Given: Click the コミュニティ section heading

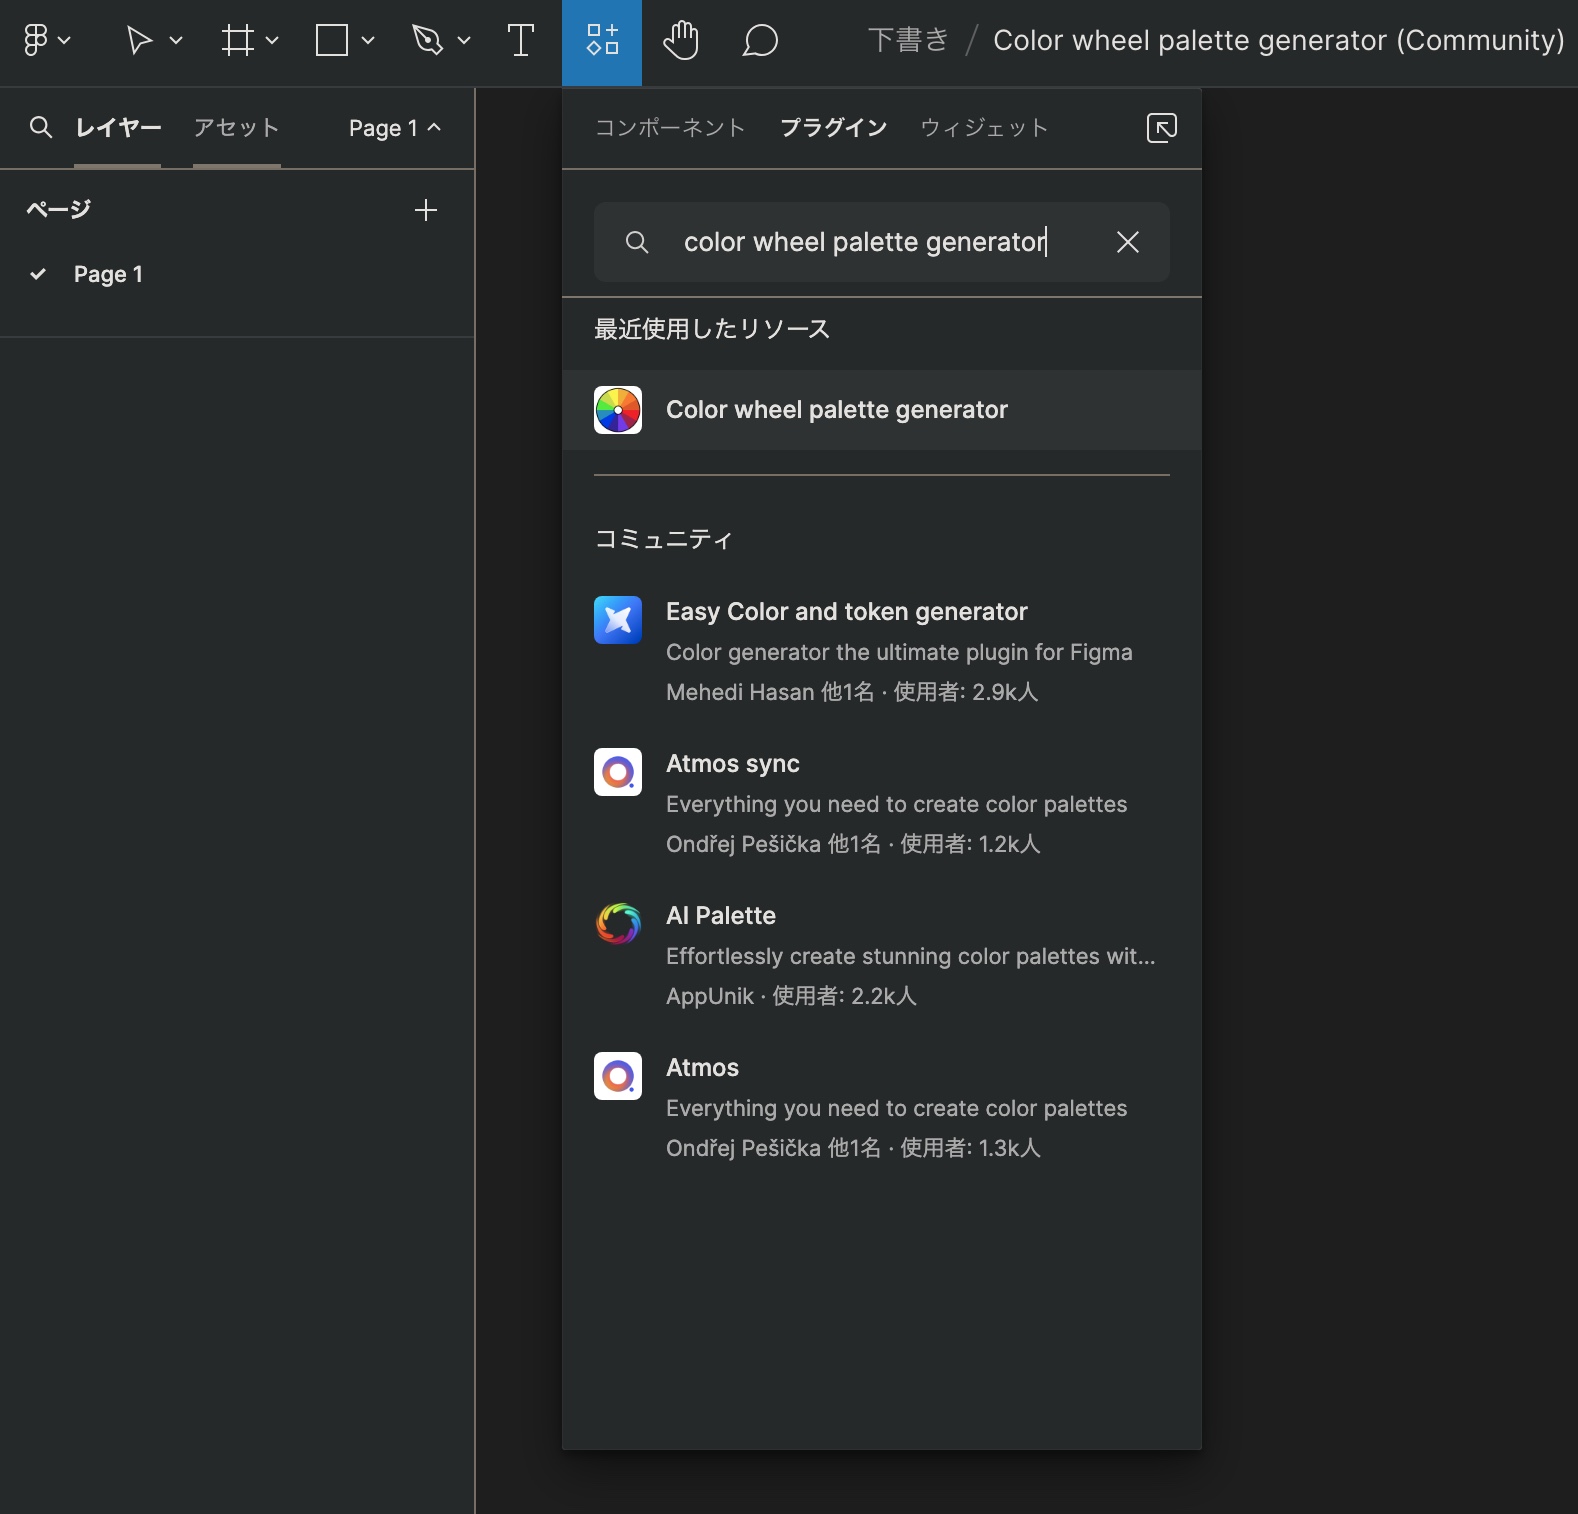Looking at the screenshot, I should 664,539.
